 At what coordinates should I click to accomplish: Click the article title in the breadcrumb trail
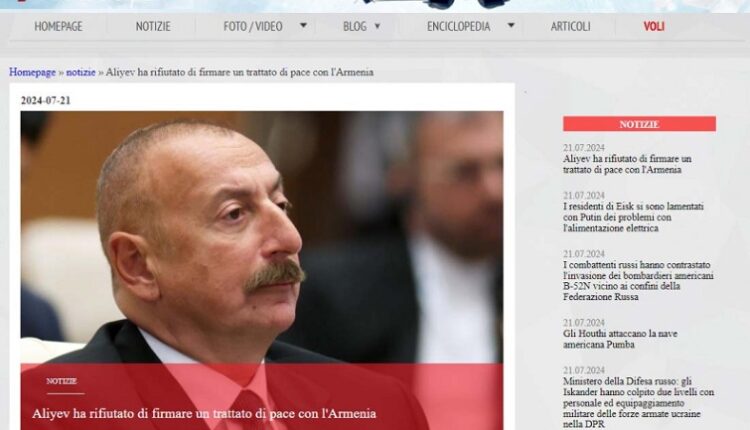point(241,73)
